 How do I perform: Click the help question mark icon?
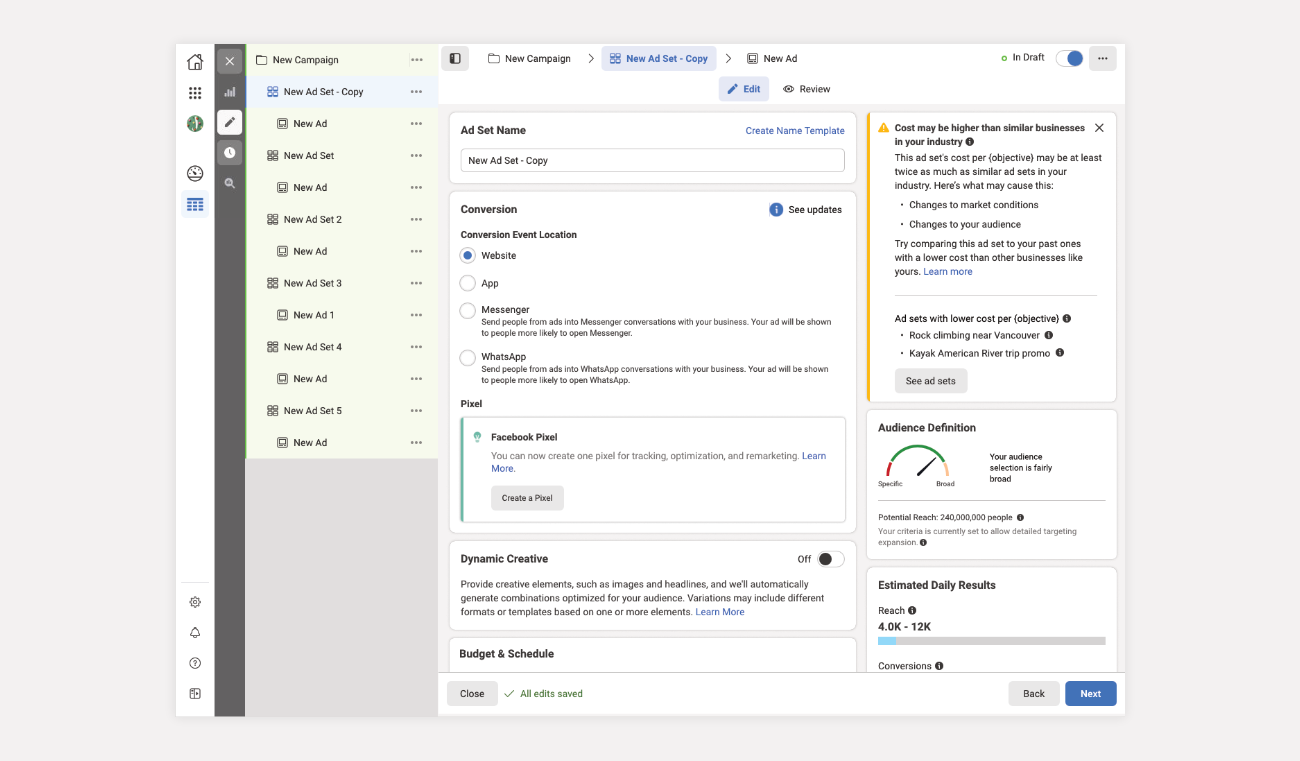pos(195,663)
